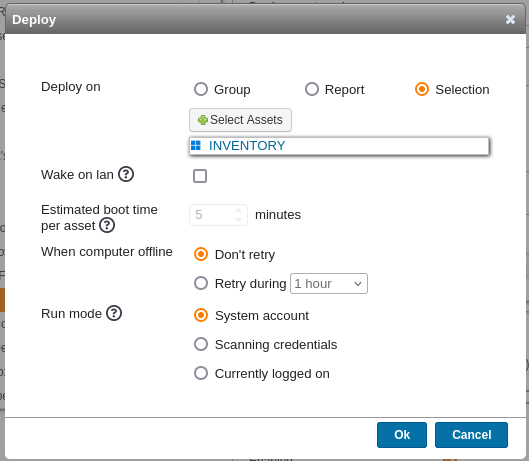Close the Deploy dialog with the X
Viewport: 529px width, 461px height.
point(510,20)
